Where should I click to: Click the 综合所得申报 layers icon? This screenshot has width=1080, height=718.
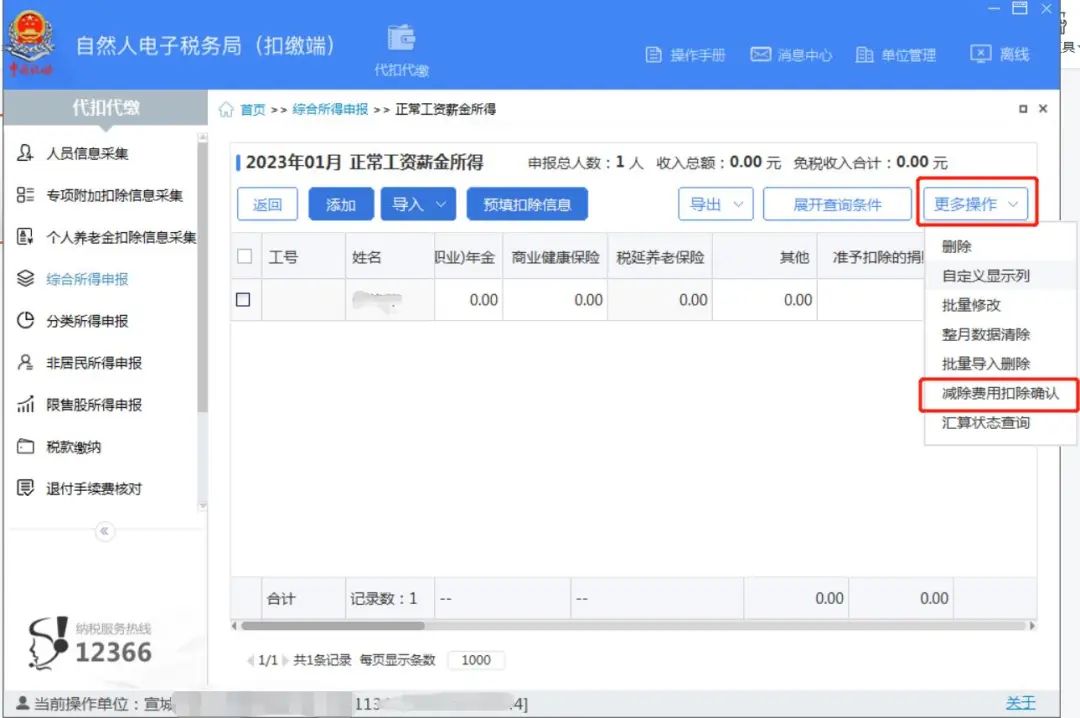(25, 279)
